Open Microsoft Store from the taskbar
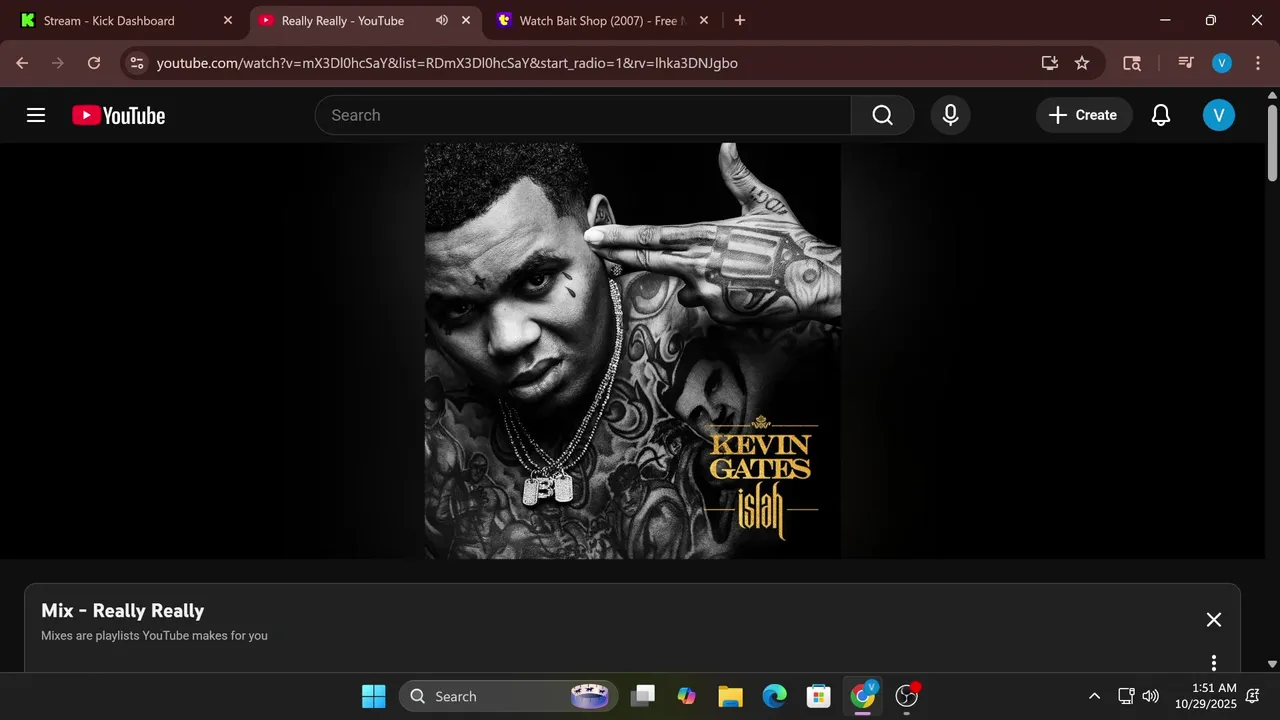The image size is (1280, 720). click(818, 696)
